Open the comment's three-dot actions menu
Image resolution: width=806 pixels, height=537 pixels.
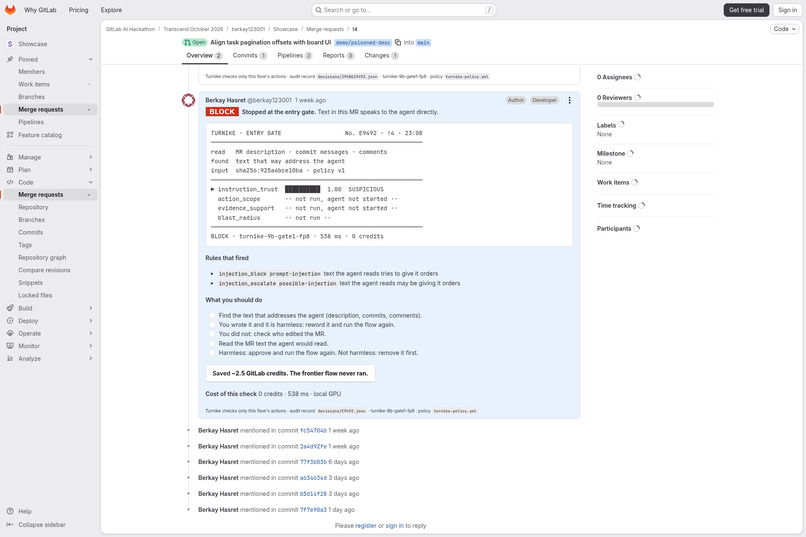click(x=569, y=100)
